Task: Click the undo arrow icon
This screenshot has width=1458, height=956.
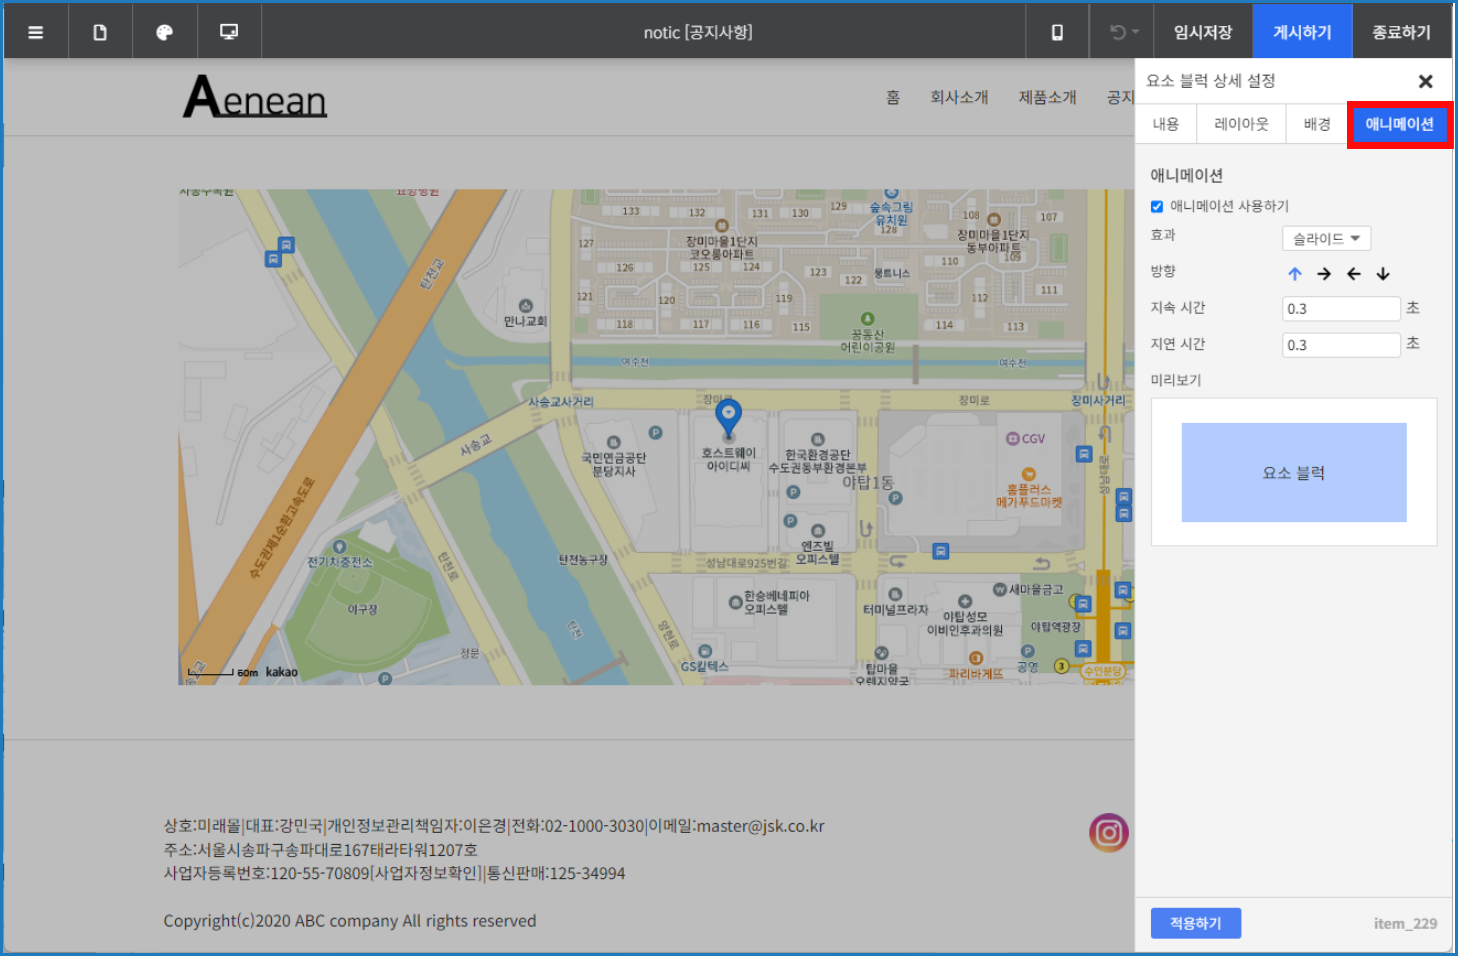Action: 1118,32
